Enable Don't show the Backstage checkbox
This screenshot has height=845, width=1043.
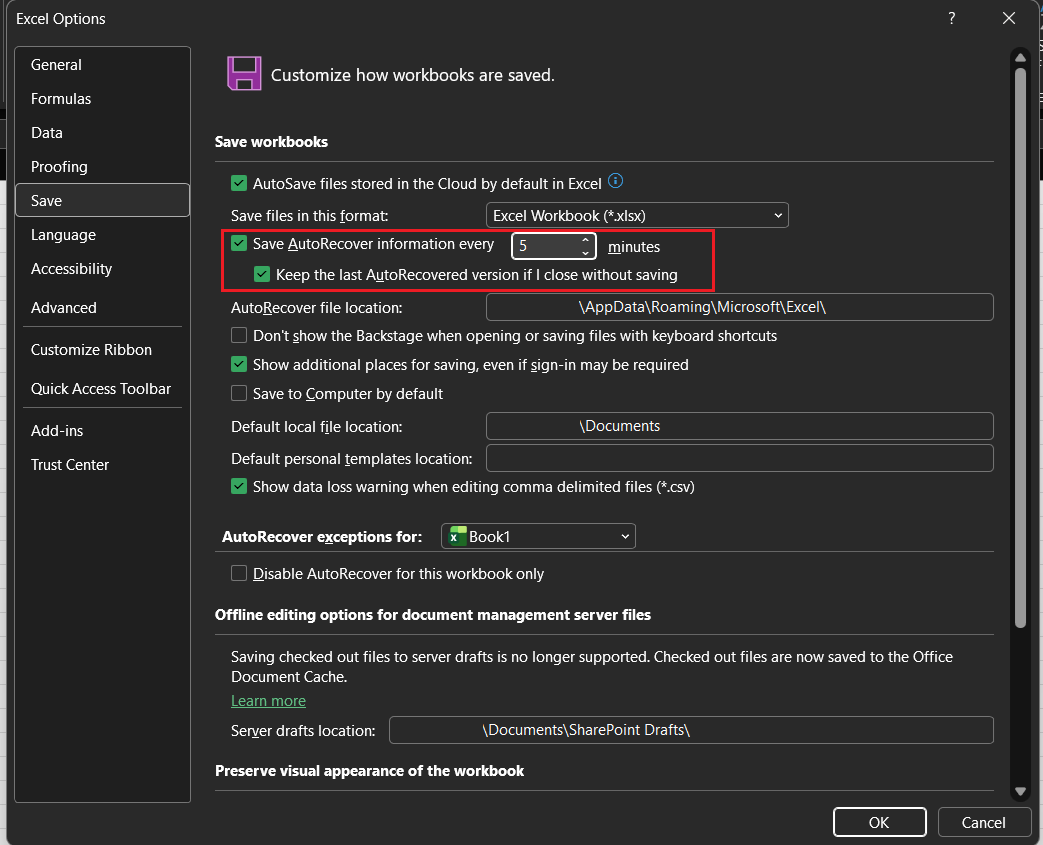(239, 335)
